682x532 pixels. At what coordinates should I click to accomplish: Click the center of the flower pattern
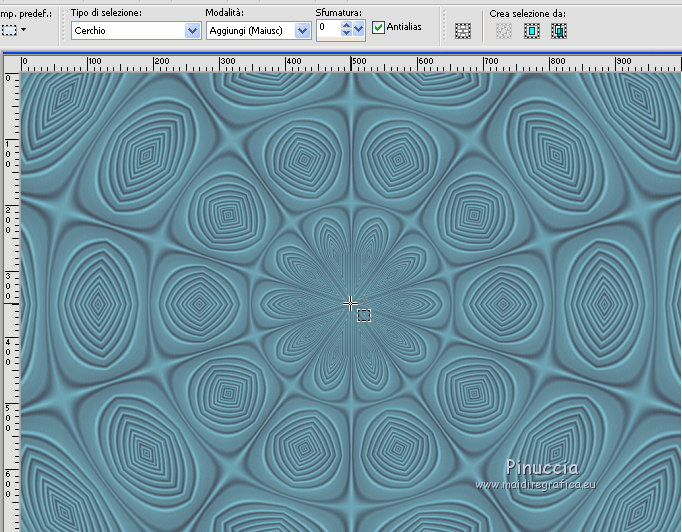click(x=351, y=303)
